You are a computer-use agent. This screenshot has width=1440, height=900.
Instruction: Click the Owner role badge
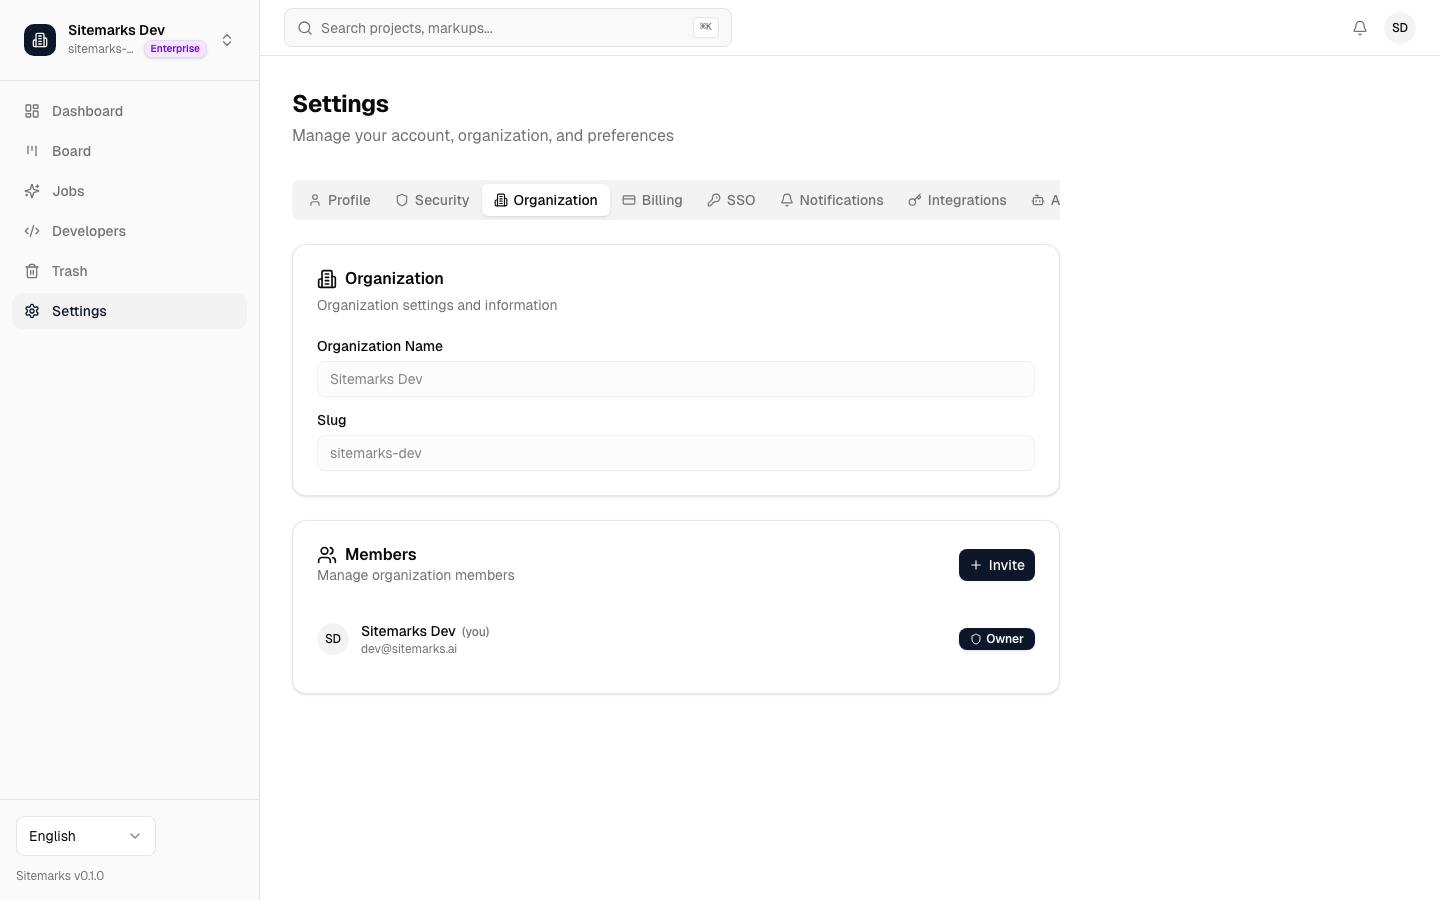pyautogui.click(x=996, y=639)
